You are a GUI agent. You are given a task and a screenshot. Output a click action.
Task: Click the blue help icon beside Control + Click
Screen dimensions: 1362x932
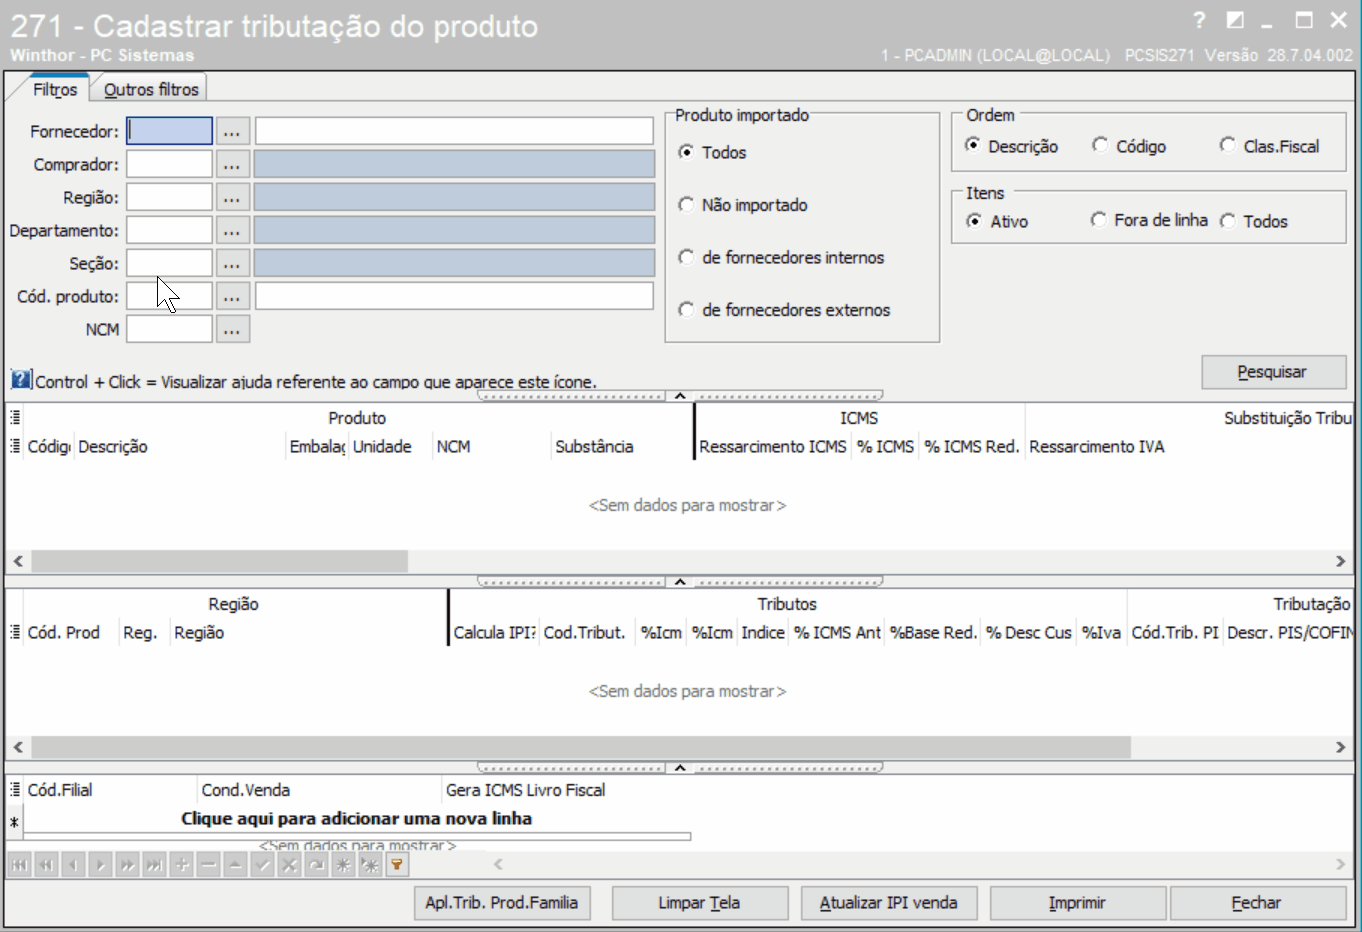[x=21, y=380]
